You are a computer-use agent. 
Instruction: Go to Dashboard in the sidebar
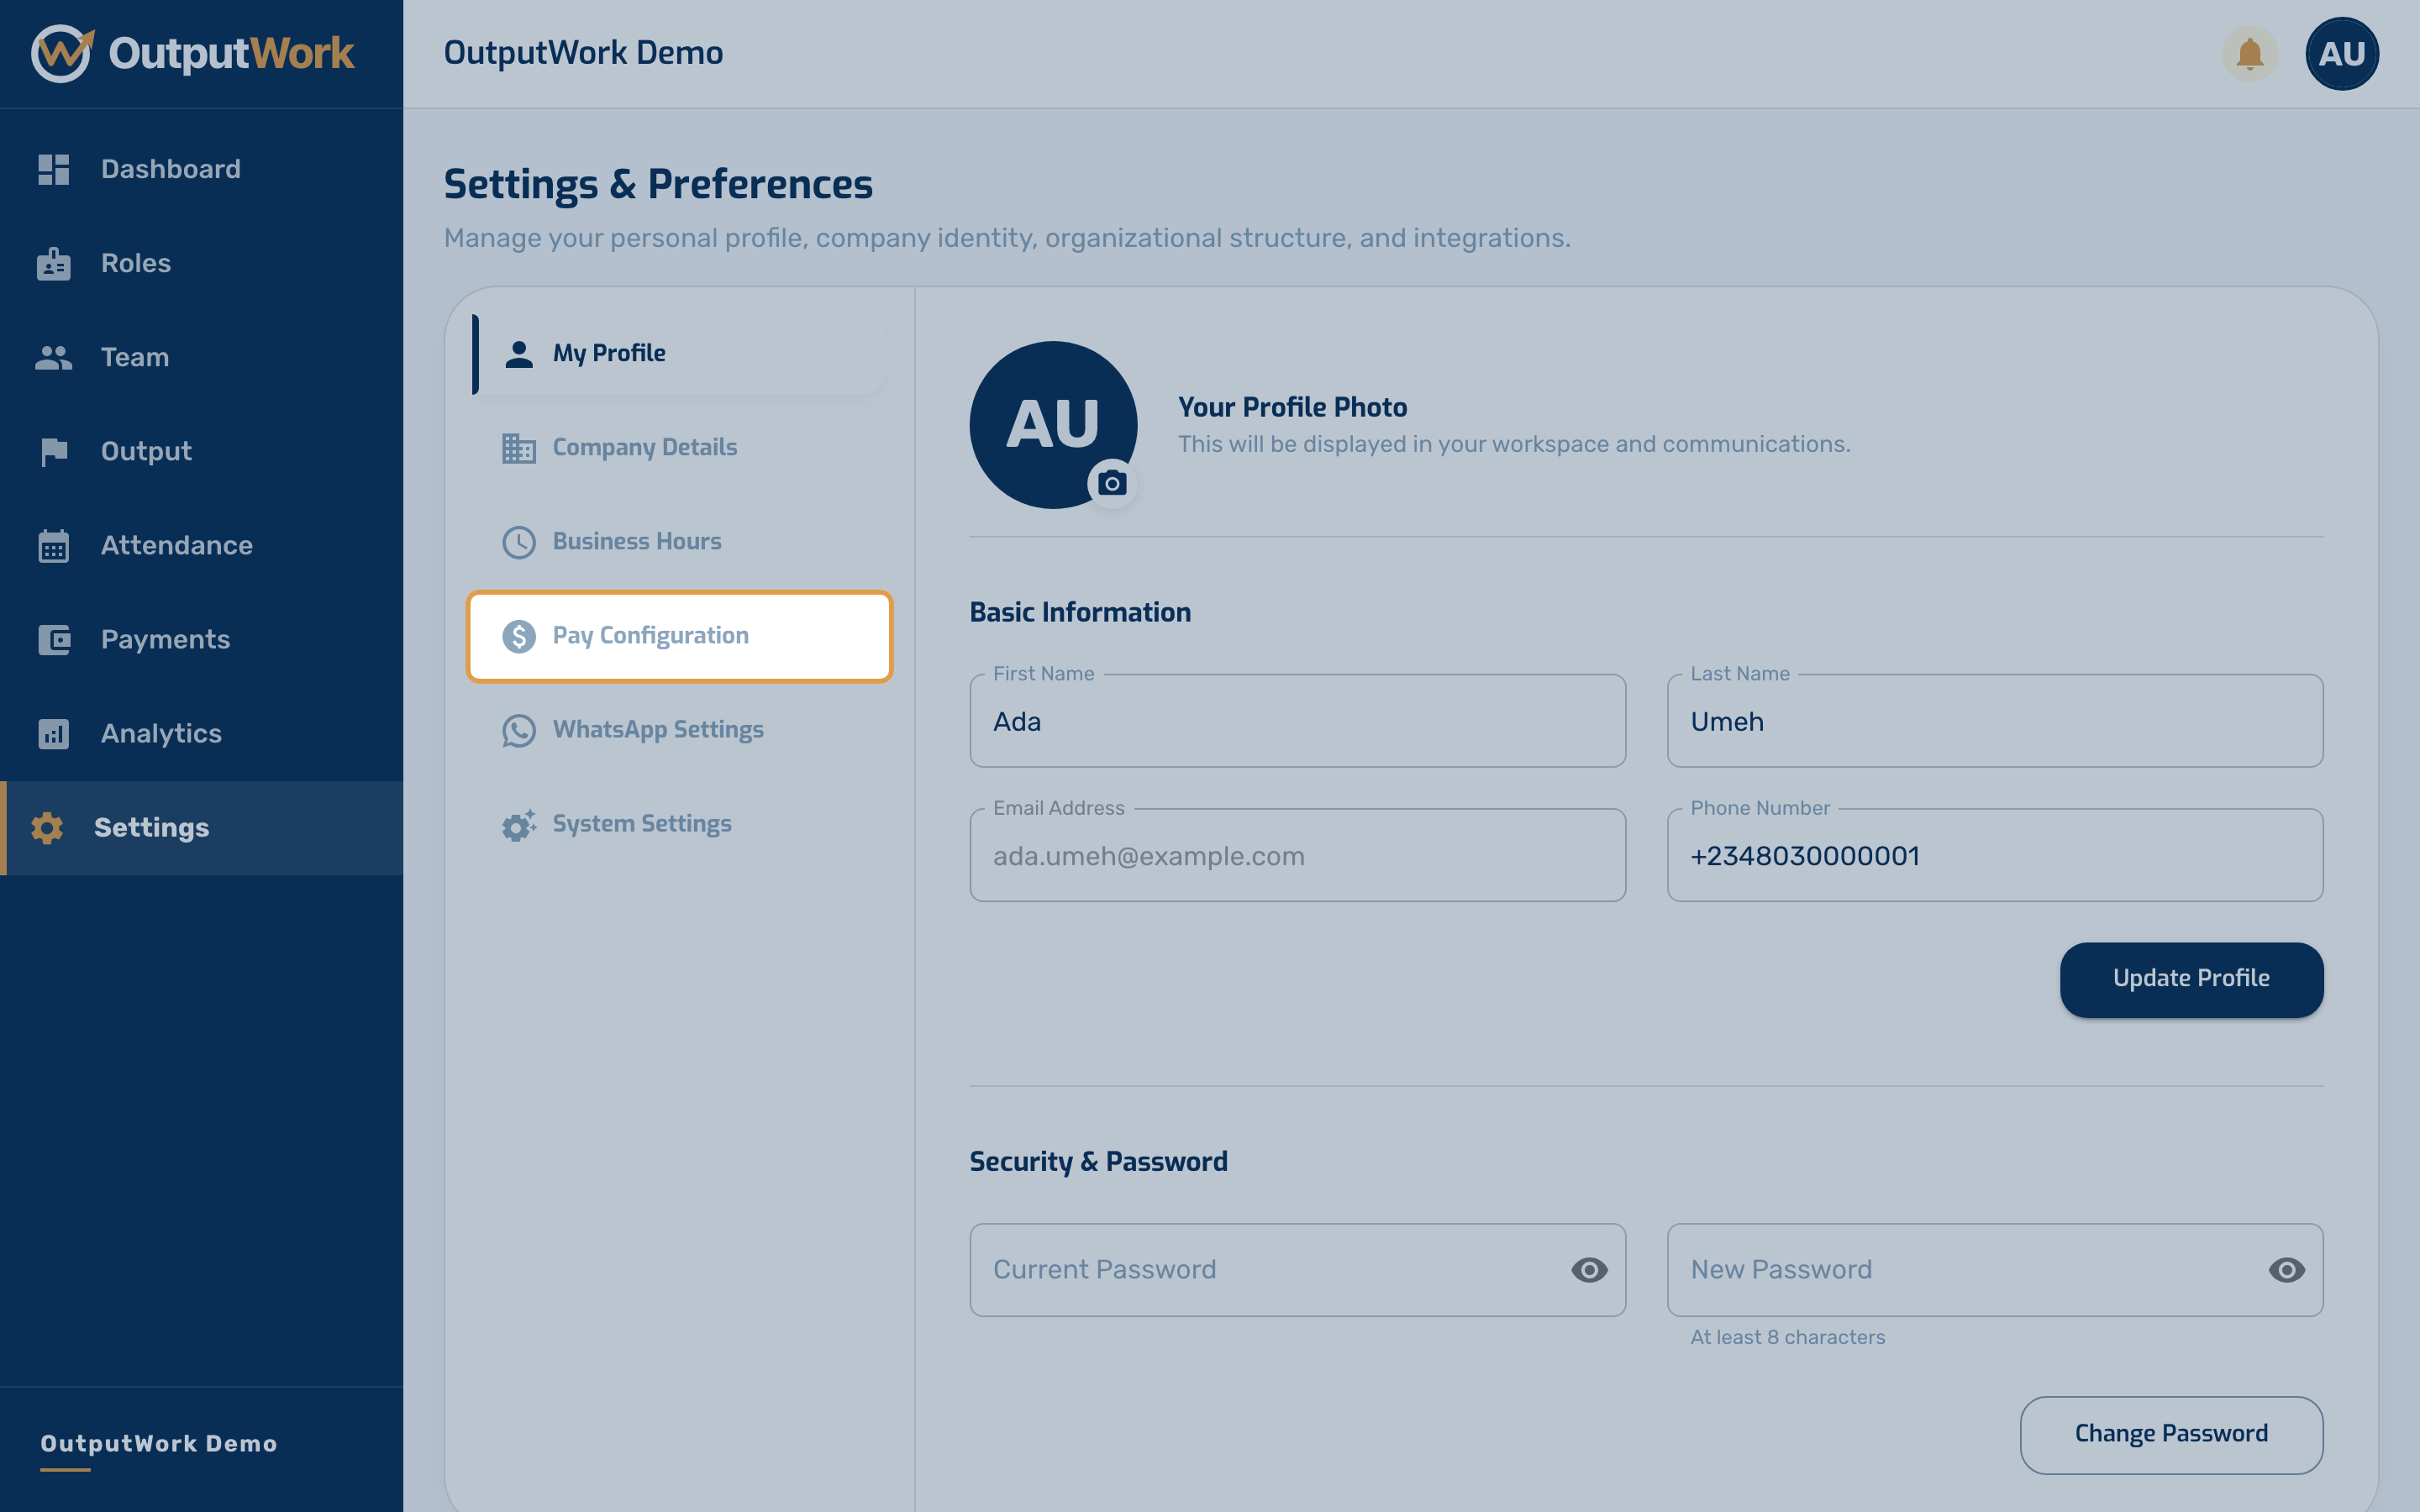(201, 169)
